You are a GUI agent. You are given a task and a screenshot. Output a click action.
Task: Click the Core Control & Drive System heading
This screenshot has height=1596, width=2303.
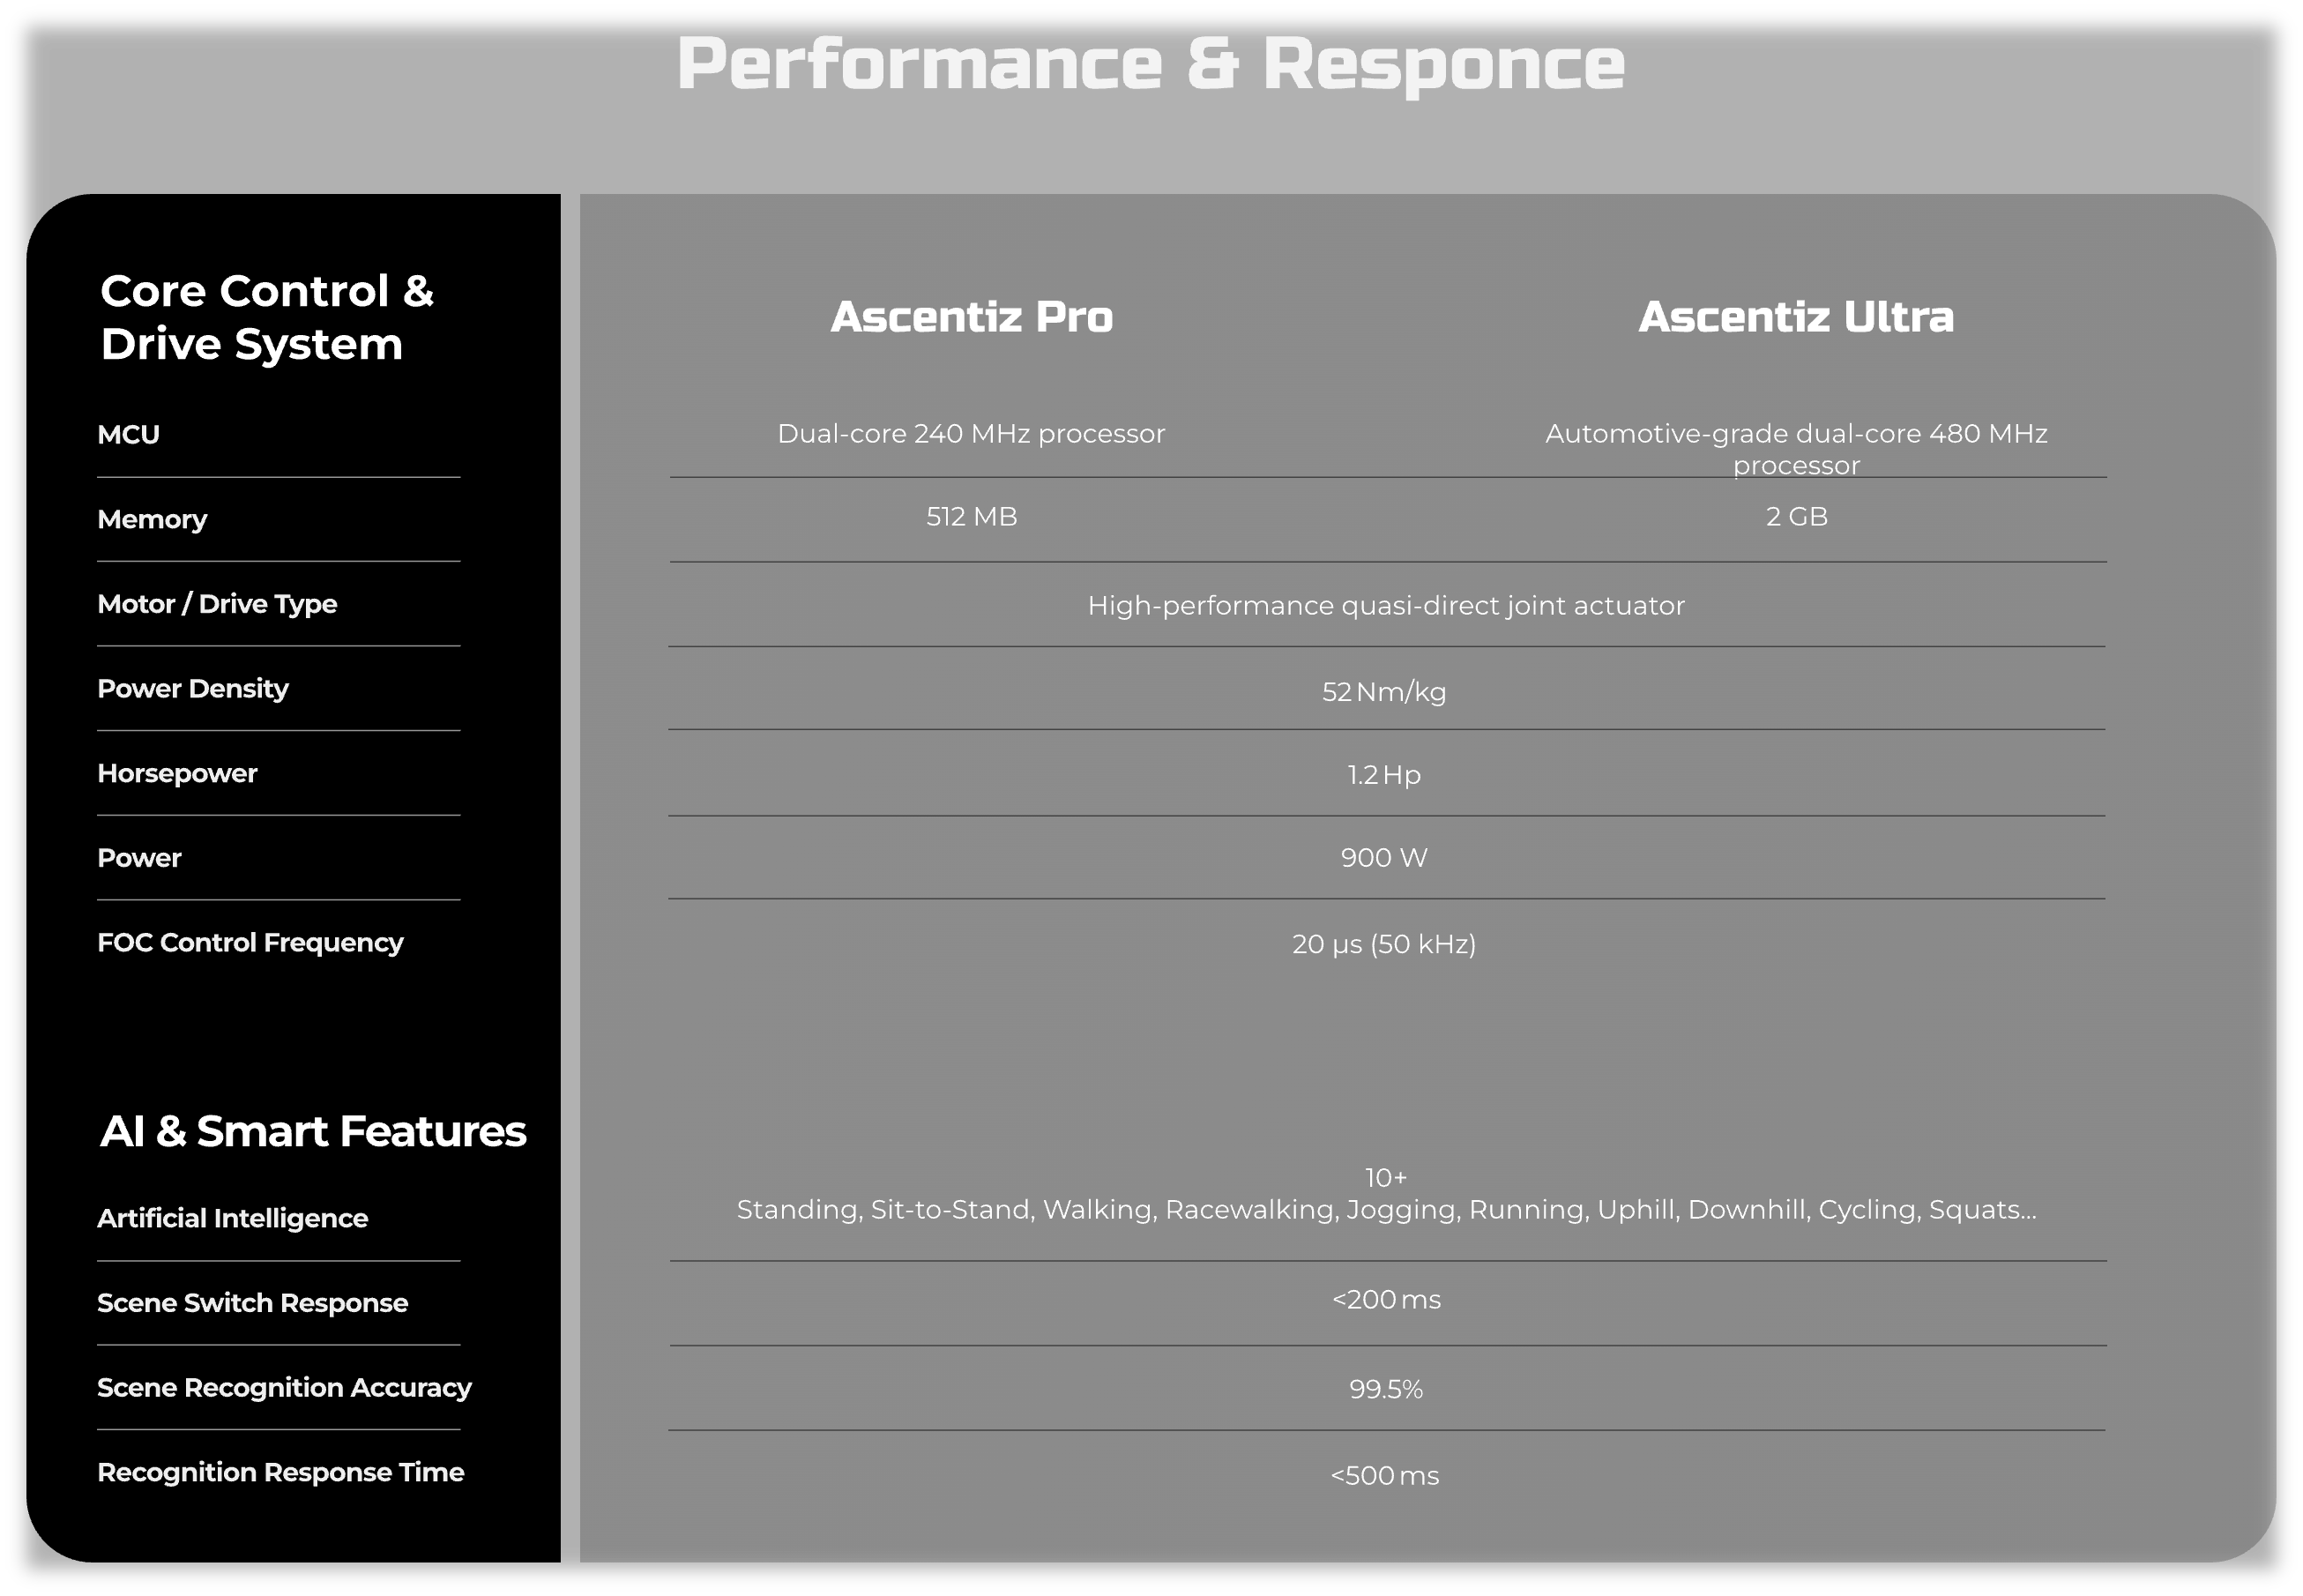click(266, 317)
